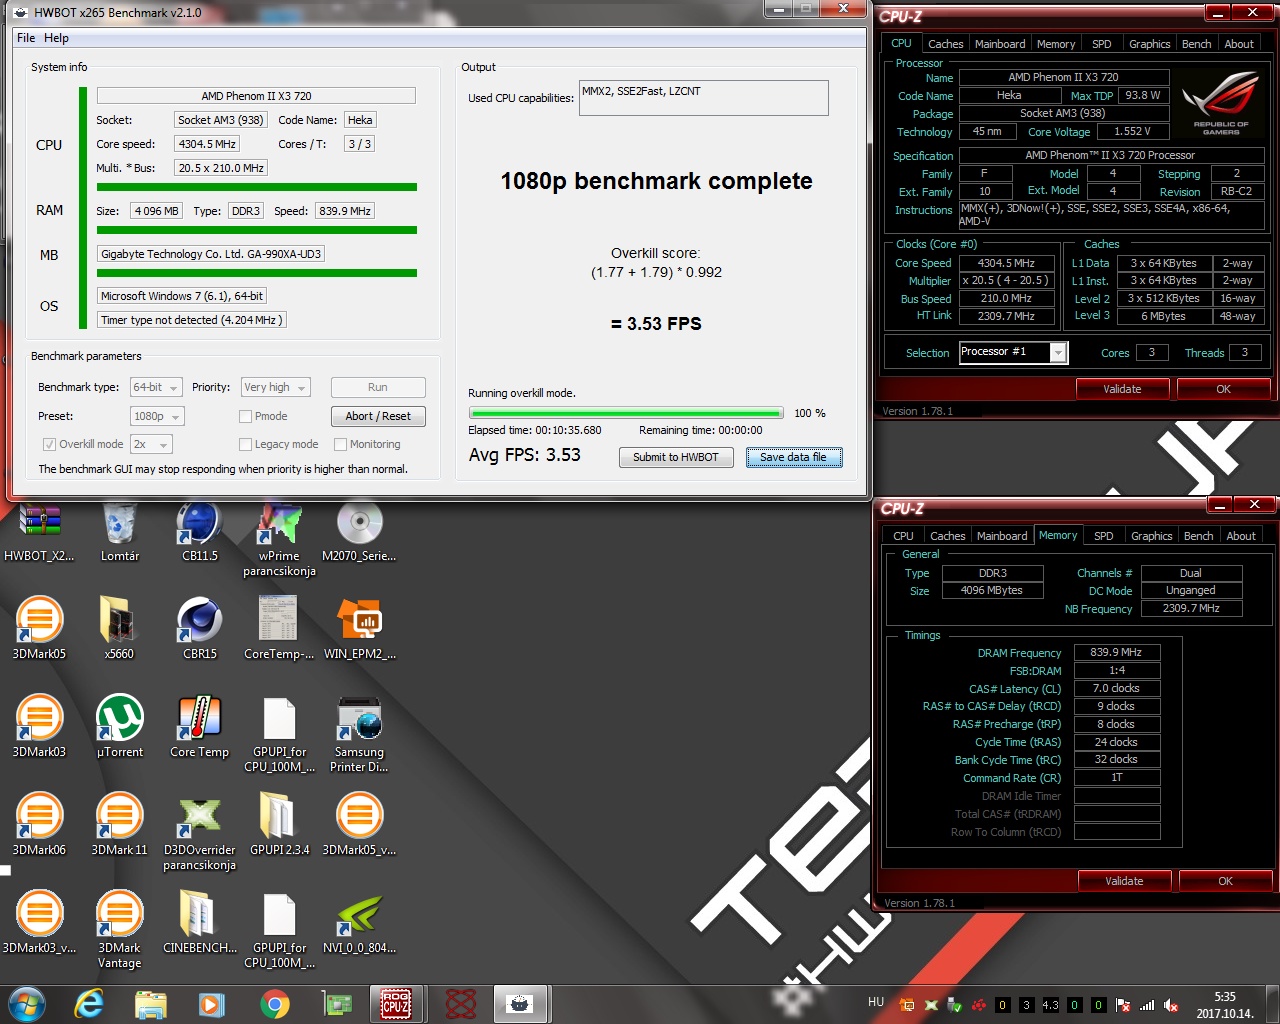This screenshot has width=1280, height=1024.
Task: Click the Submit to HWBOT button
Action: pos(676,457)
